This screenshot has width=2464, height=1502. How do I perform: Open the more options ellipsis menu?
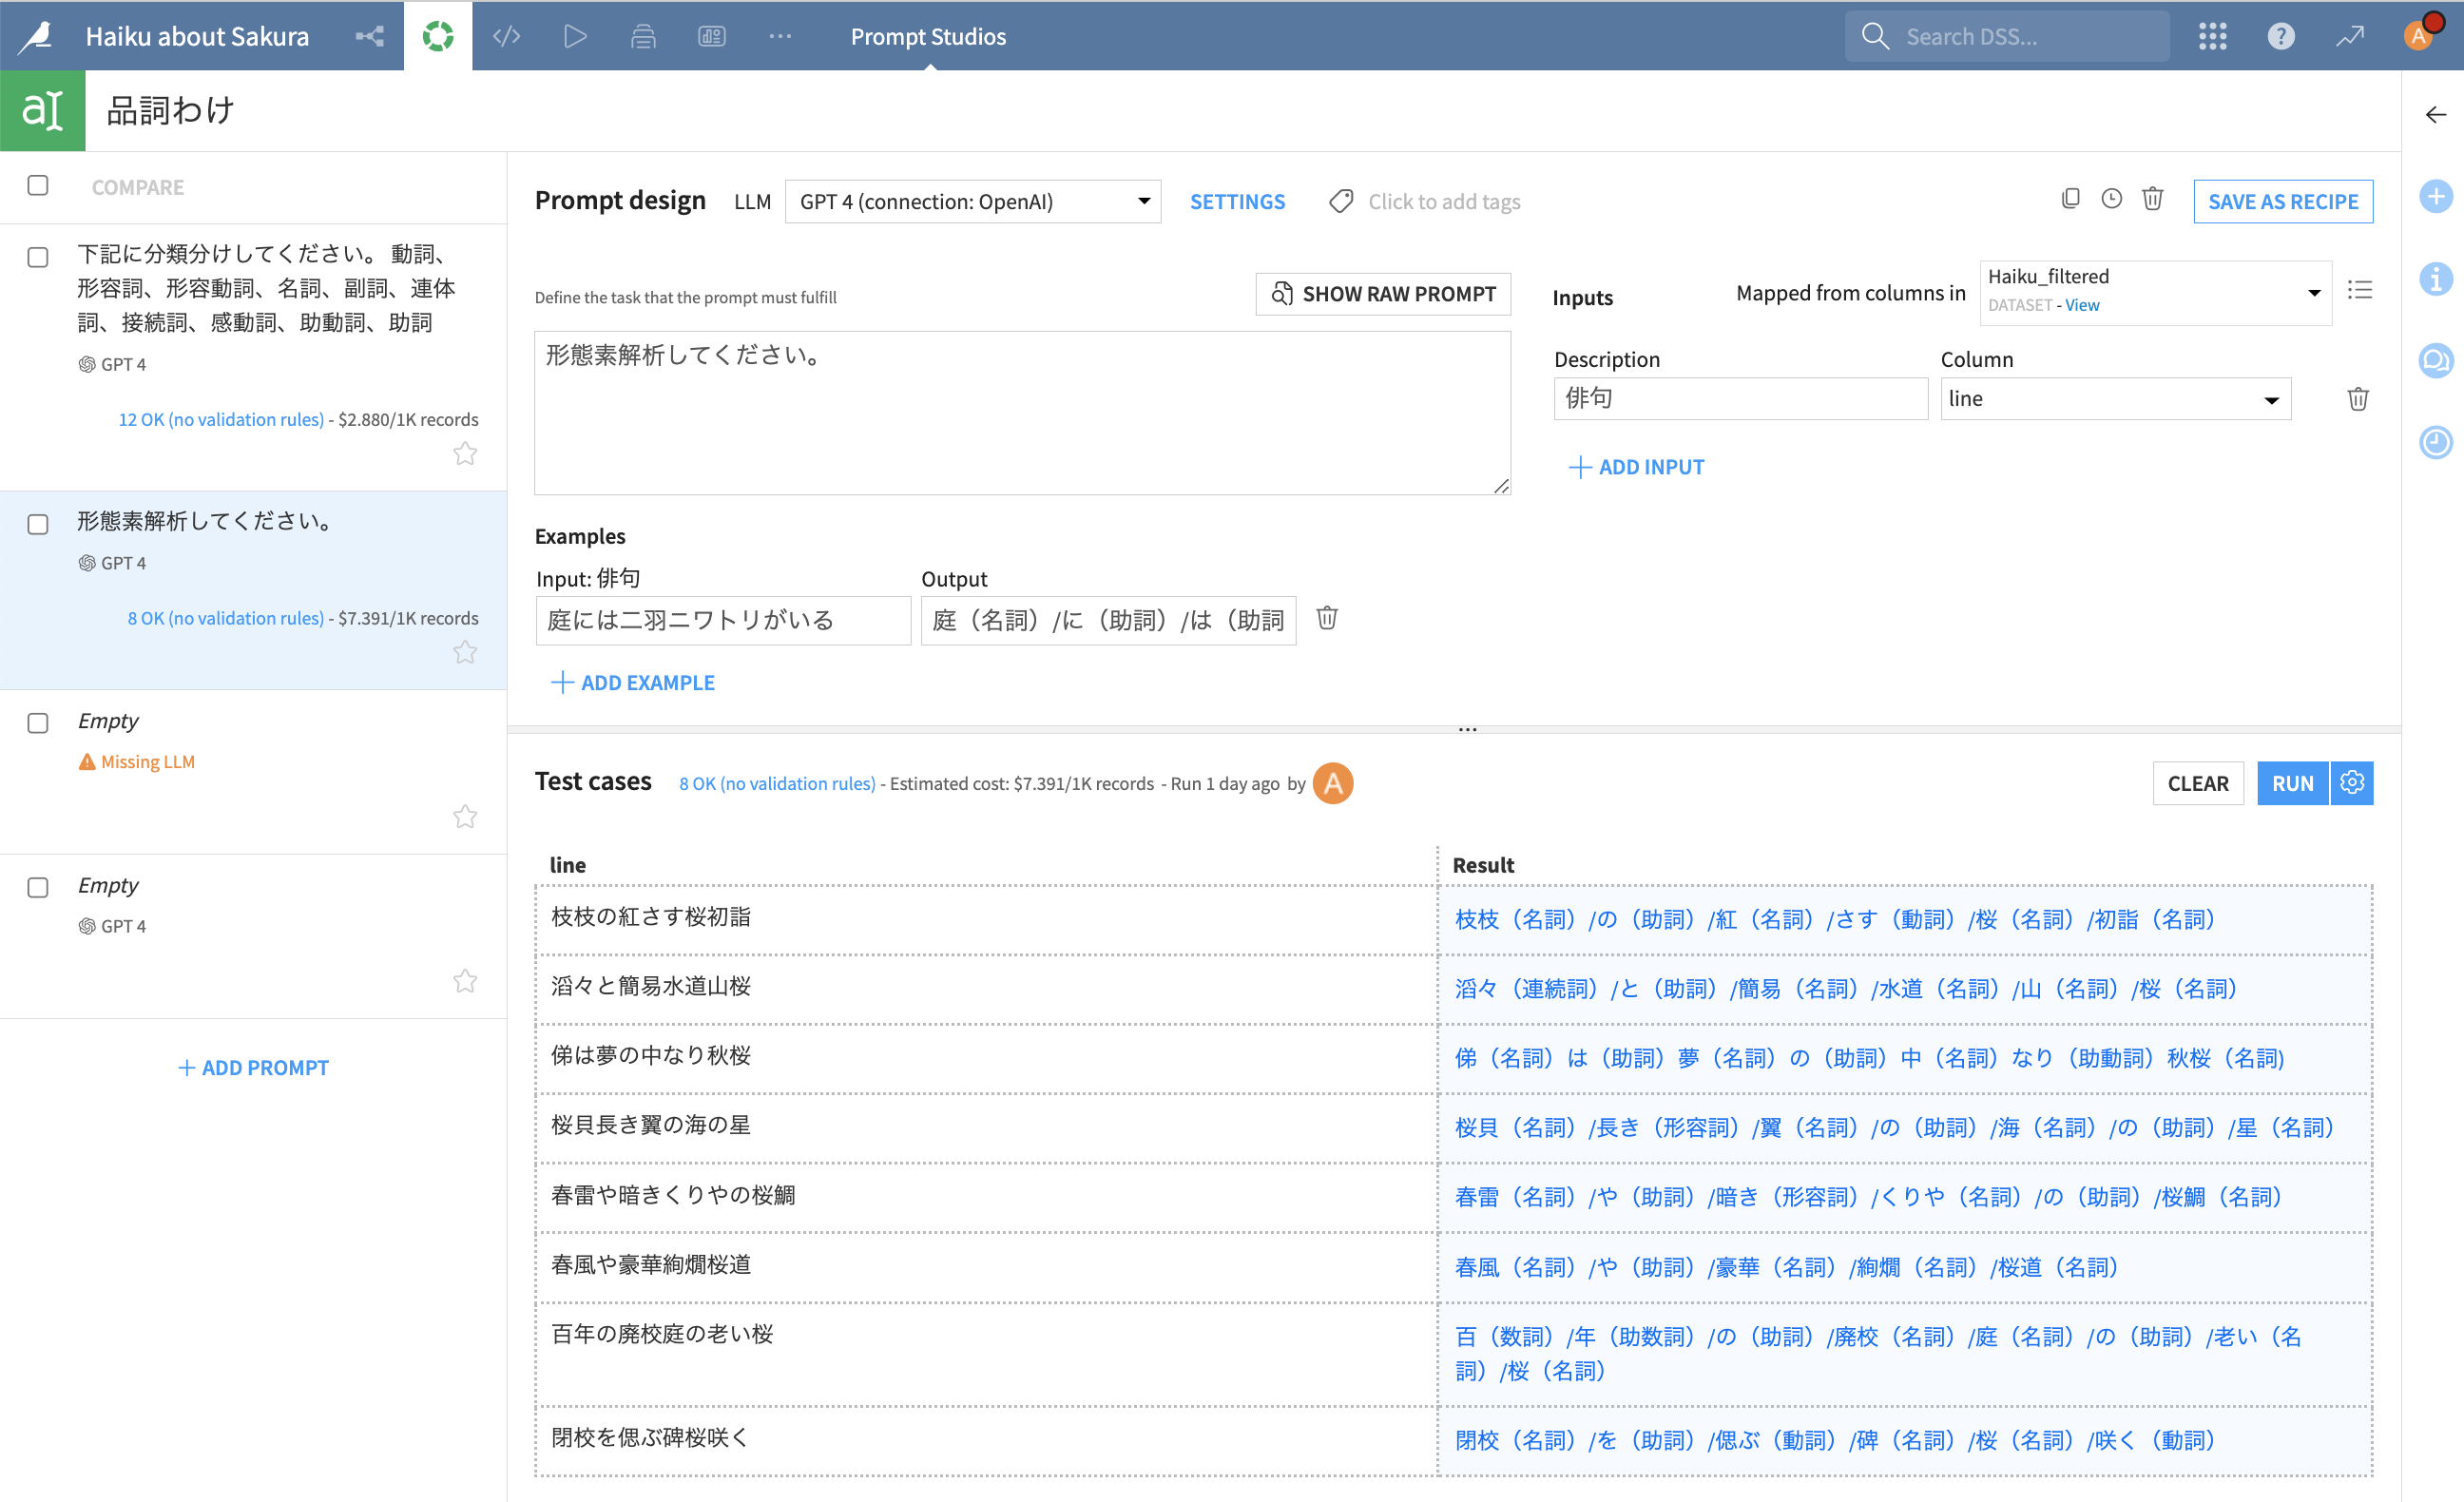[x=780, y=37]
